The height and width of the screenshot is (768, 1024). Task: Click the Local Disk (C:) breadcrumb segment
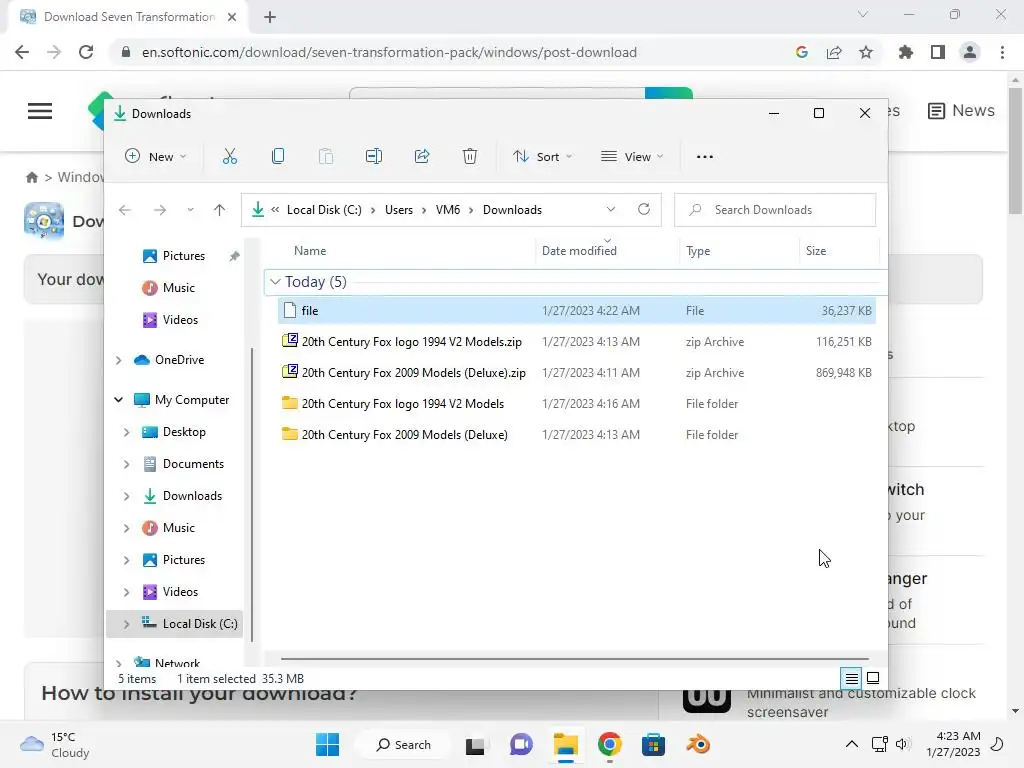tap(324, 210)
